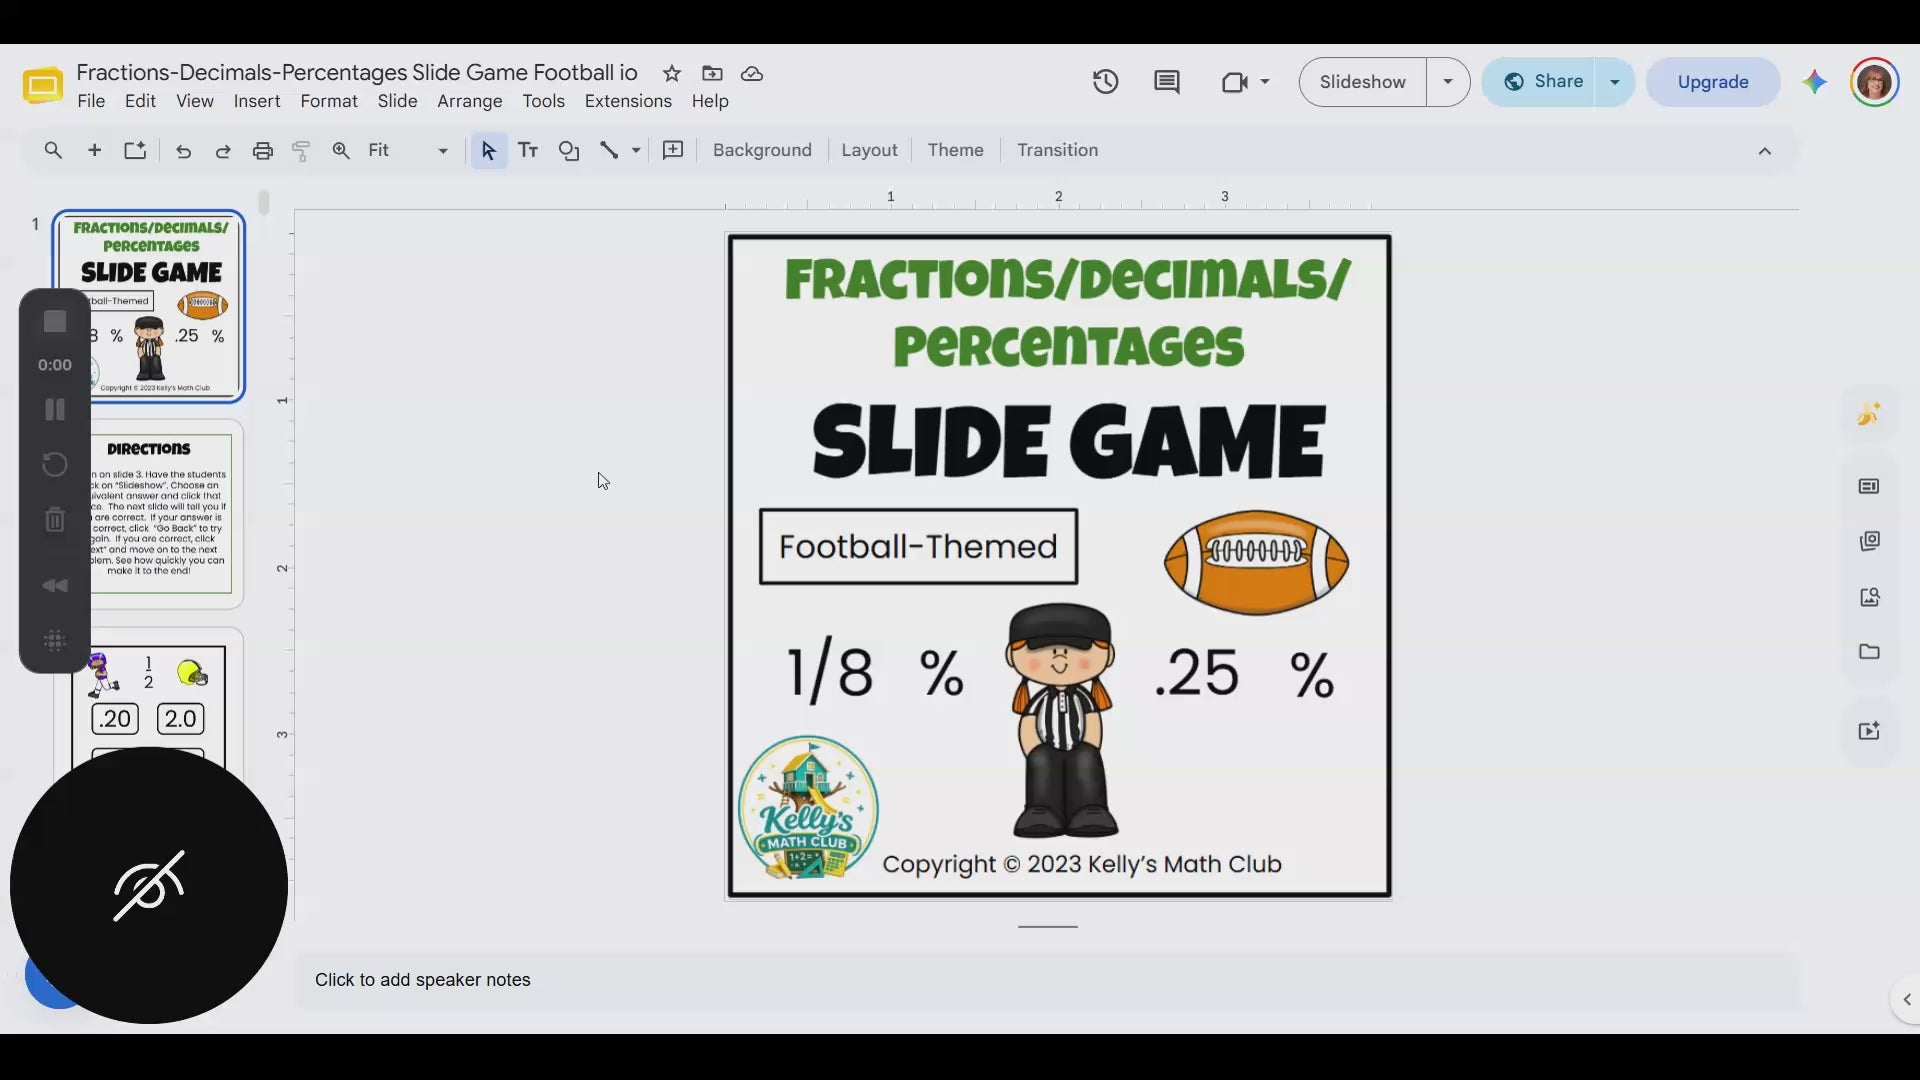Start the Slideshow
1920x1080 pixels.
1362,82
